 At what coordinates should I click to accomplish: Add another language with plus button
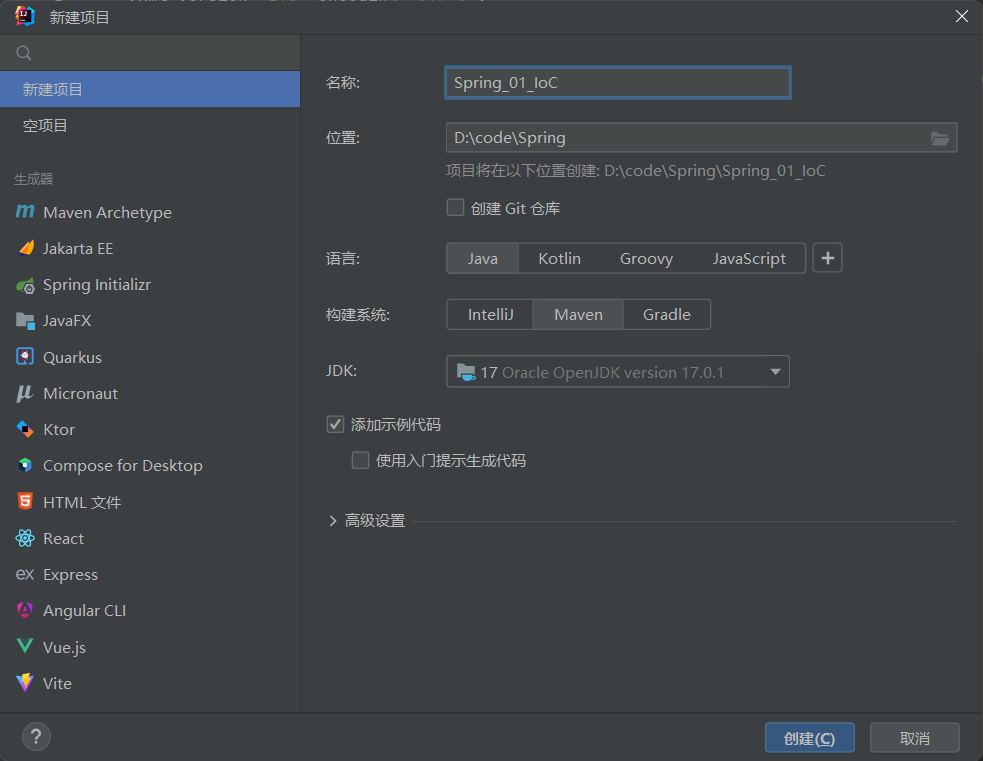(x=827, y=258)
